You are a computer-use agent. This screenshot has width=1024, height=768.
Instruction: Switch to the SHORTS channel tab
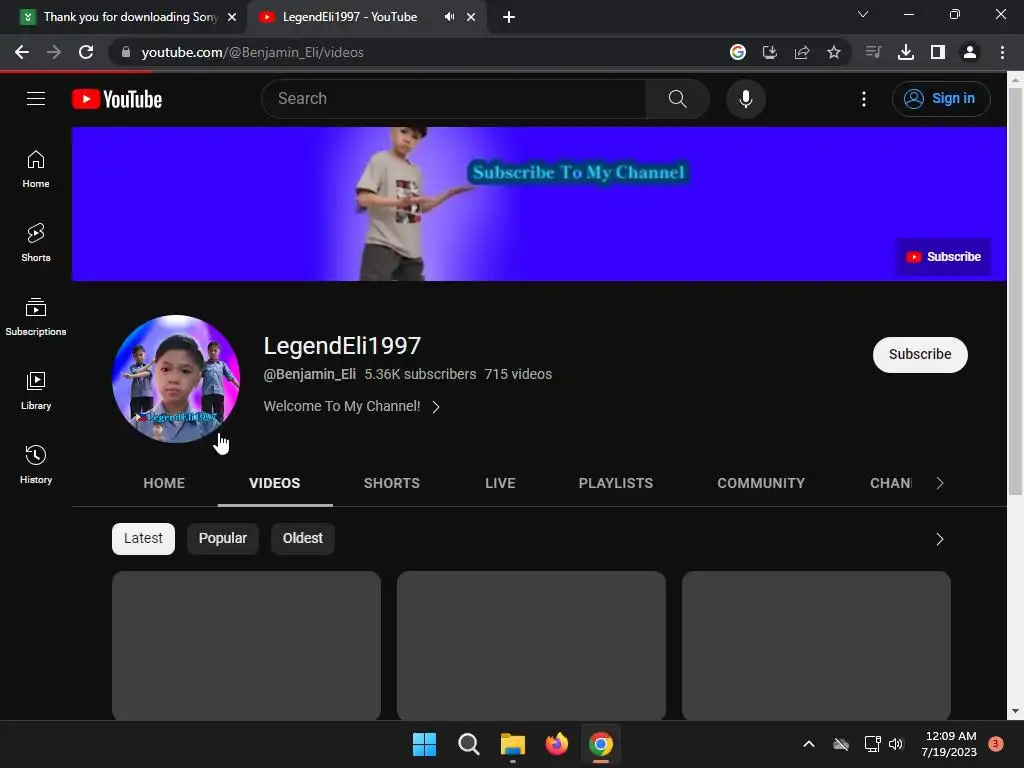[x=392, y=483]
